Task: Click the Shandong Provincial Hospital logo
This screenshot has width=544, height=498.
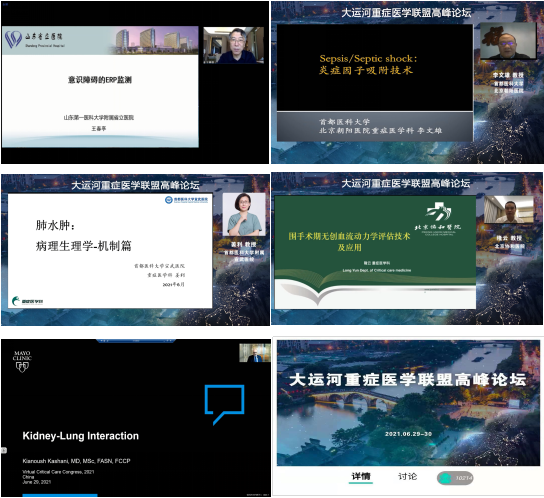Action: coord(34,40)
